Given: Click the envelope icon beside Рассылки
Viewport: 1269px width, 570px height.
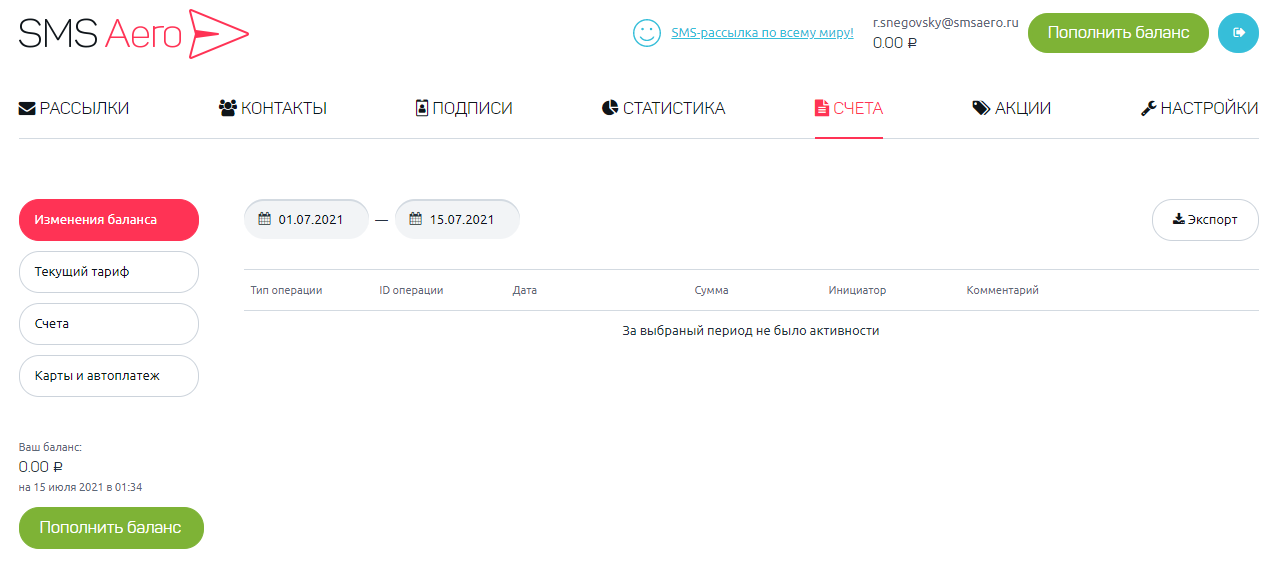Looking at the screenshot, I should tap(27, 108).
